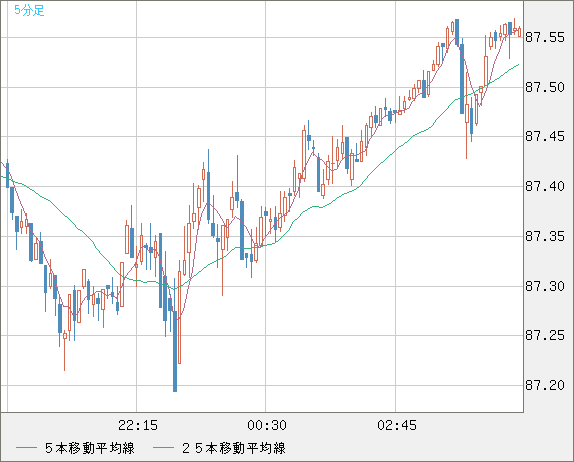Viewport: 574px width, 462px height.
Task: Click the 25本移動平均線 legend label
Action: click(x=234, y=448)
